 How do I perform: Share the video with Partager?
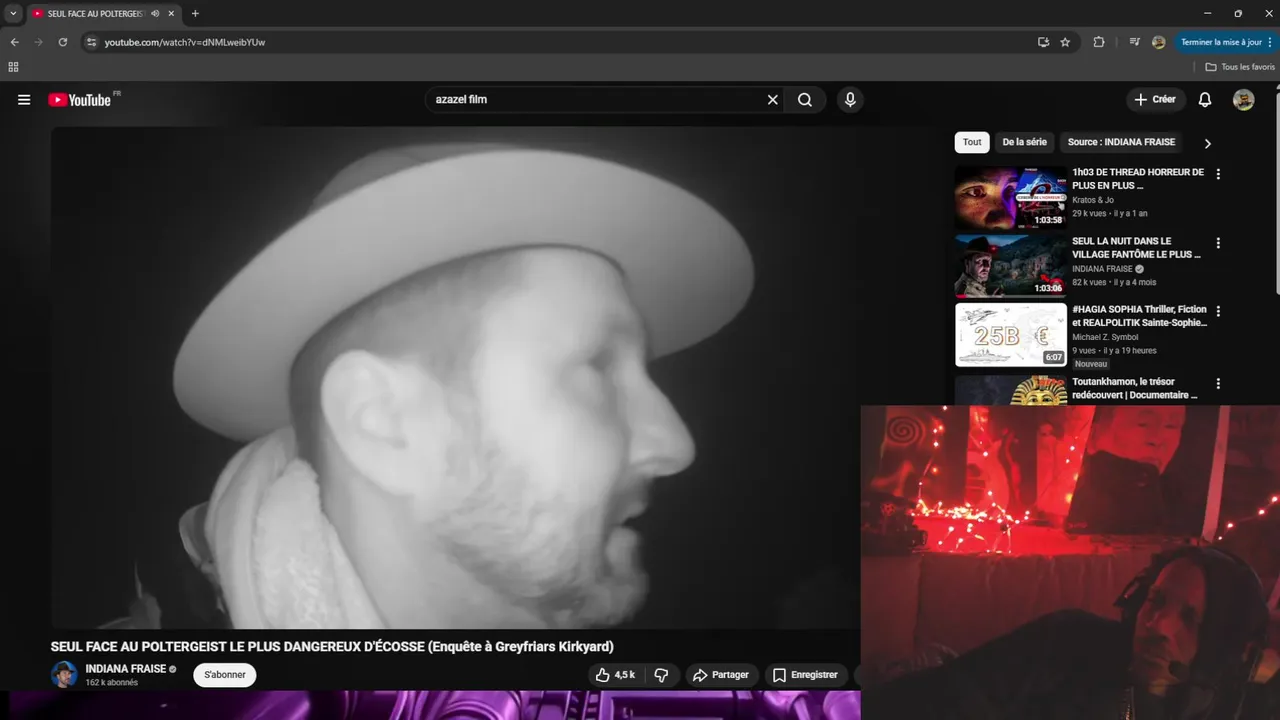721,675
